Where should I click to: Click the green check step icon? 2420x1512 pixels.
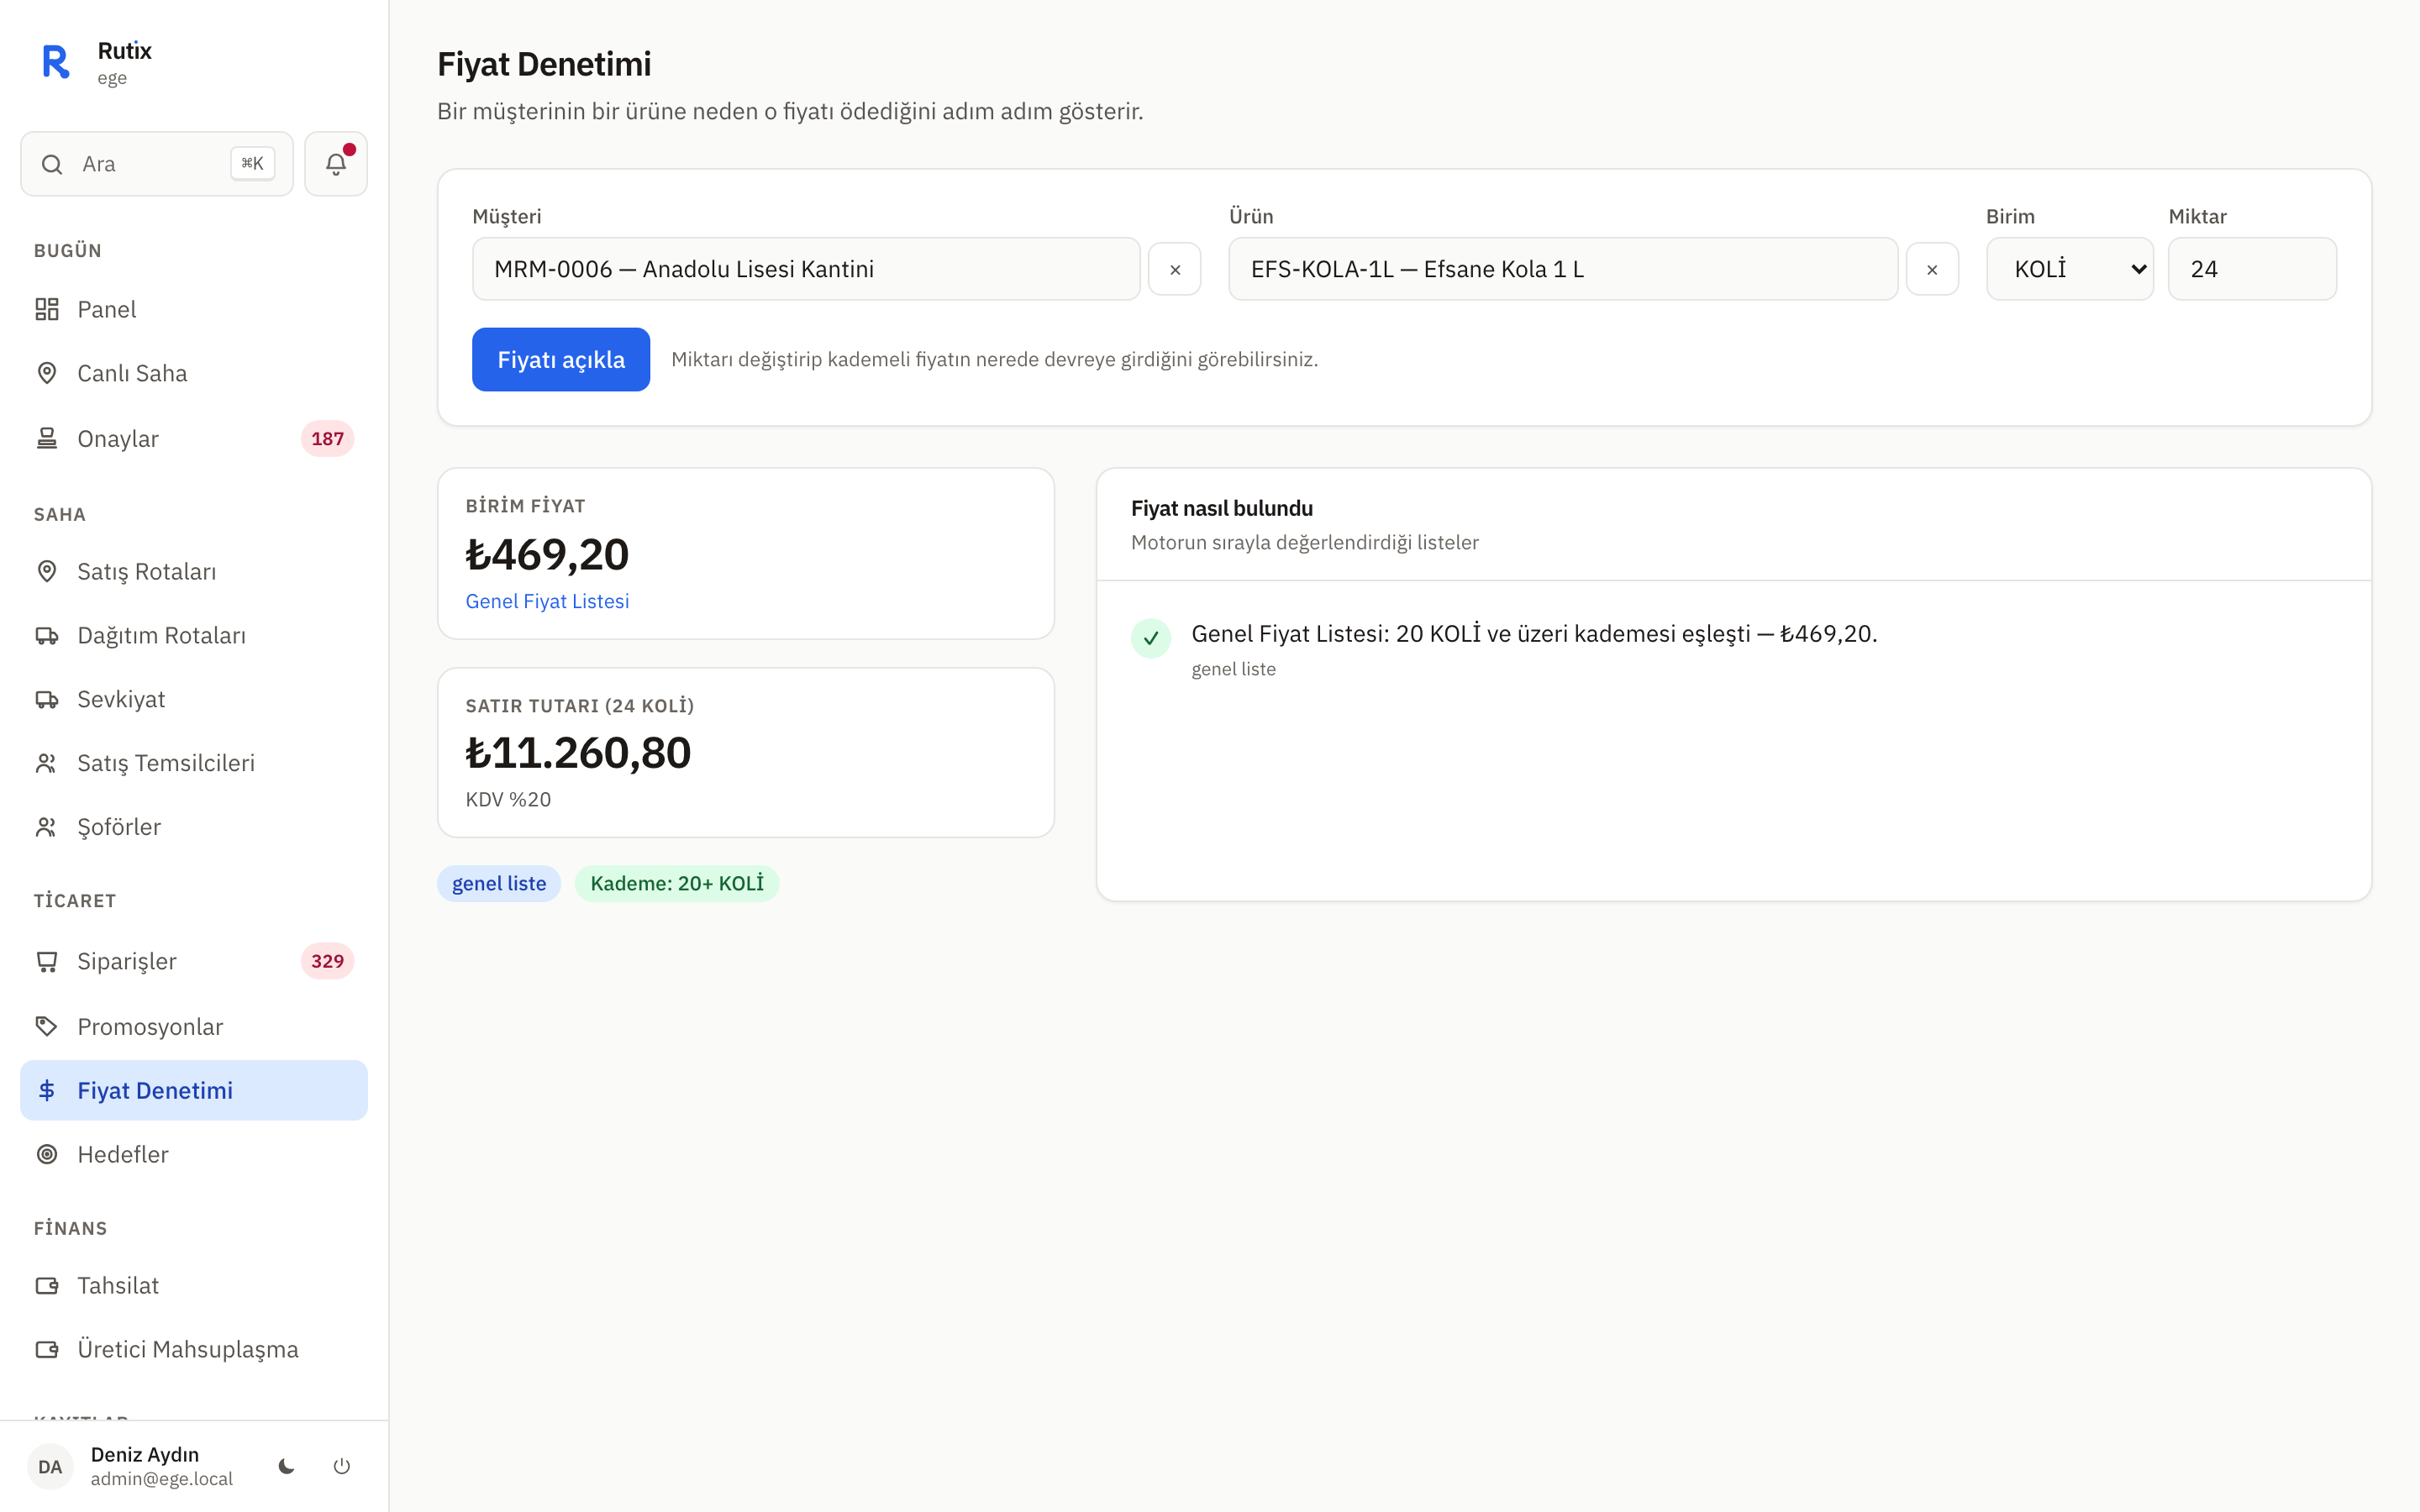(x=1151, y=638)
